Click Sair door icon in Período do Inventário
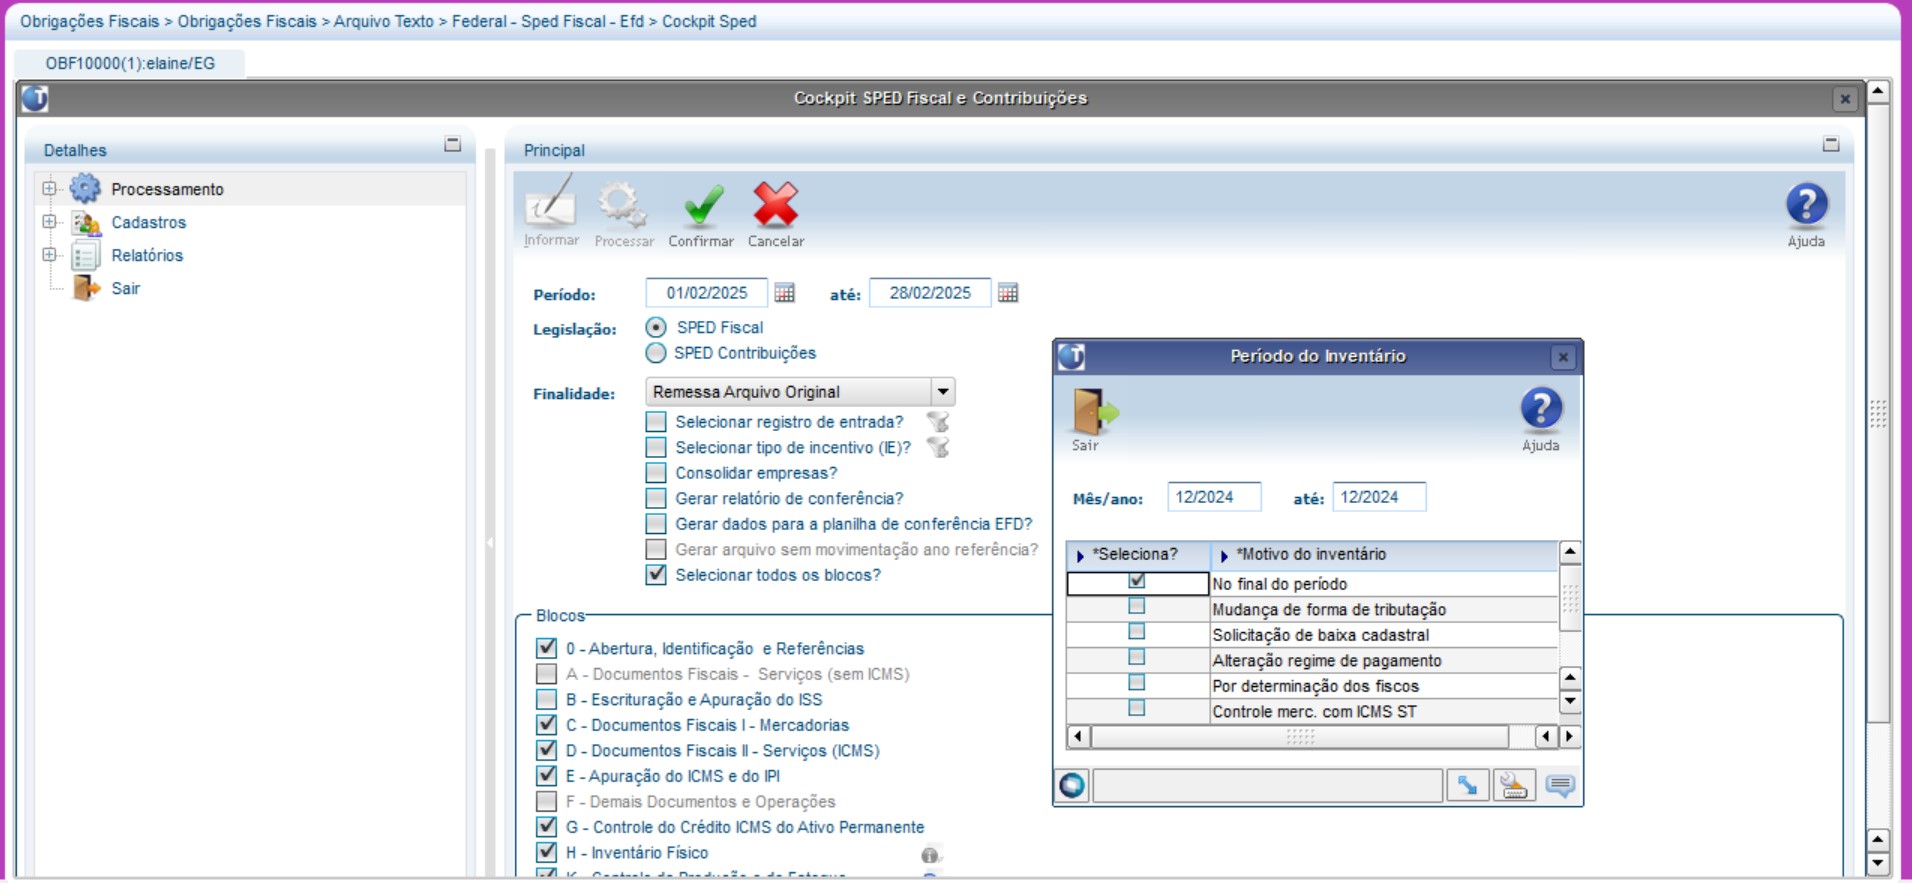Screen dimensions: 1912x883 (x=1094, y=411)
